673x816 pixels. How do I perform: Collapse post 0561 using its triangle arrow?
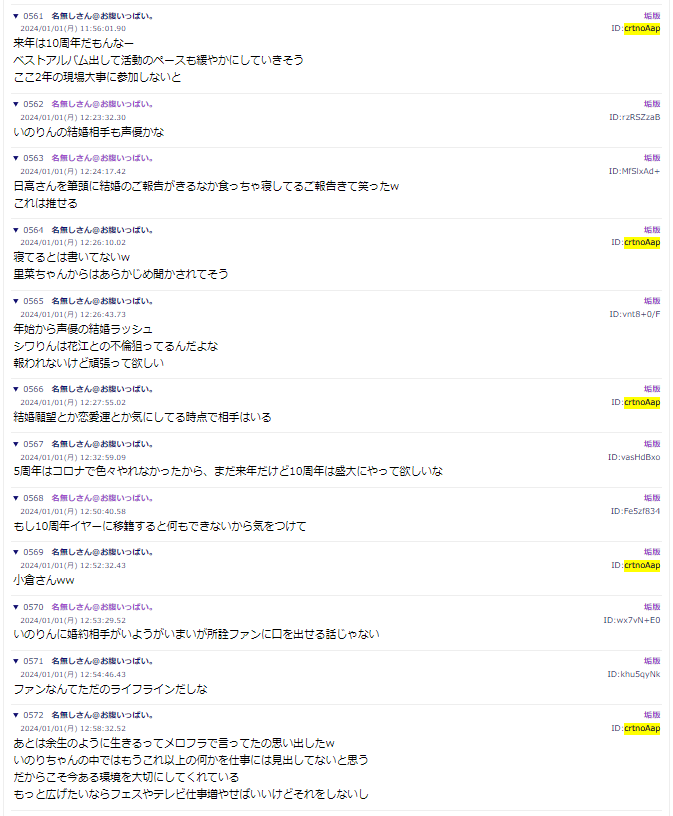pyautogui.click(x=16, y=17)
